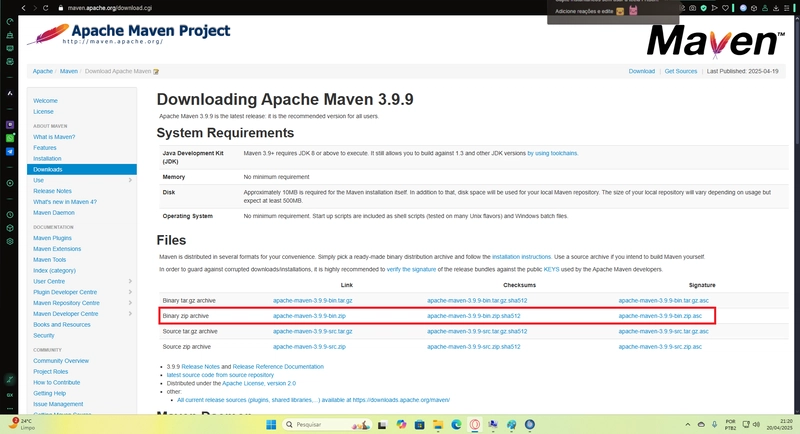
Task: Open WhatsApp from the browser sidebar
Action: tap(10, 138)
